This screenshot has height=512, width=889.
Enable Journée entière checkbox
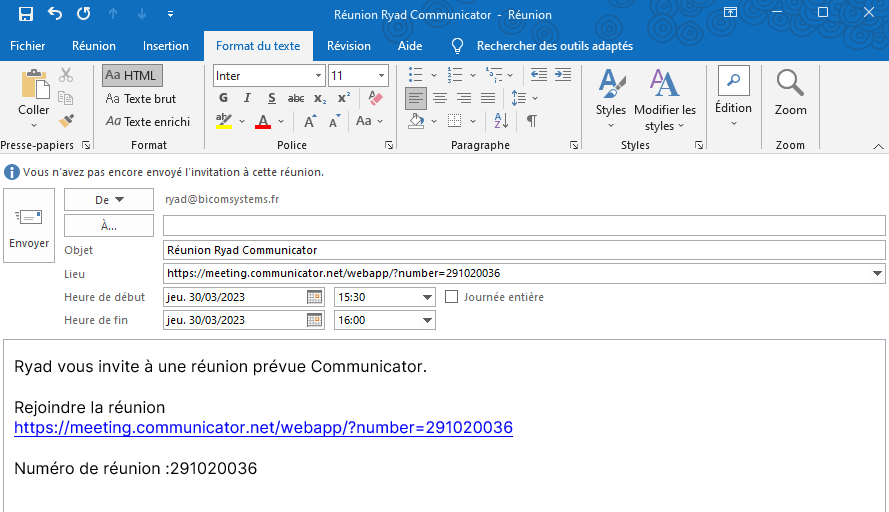click(x=451, y=297)
